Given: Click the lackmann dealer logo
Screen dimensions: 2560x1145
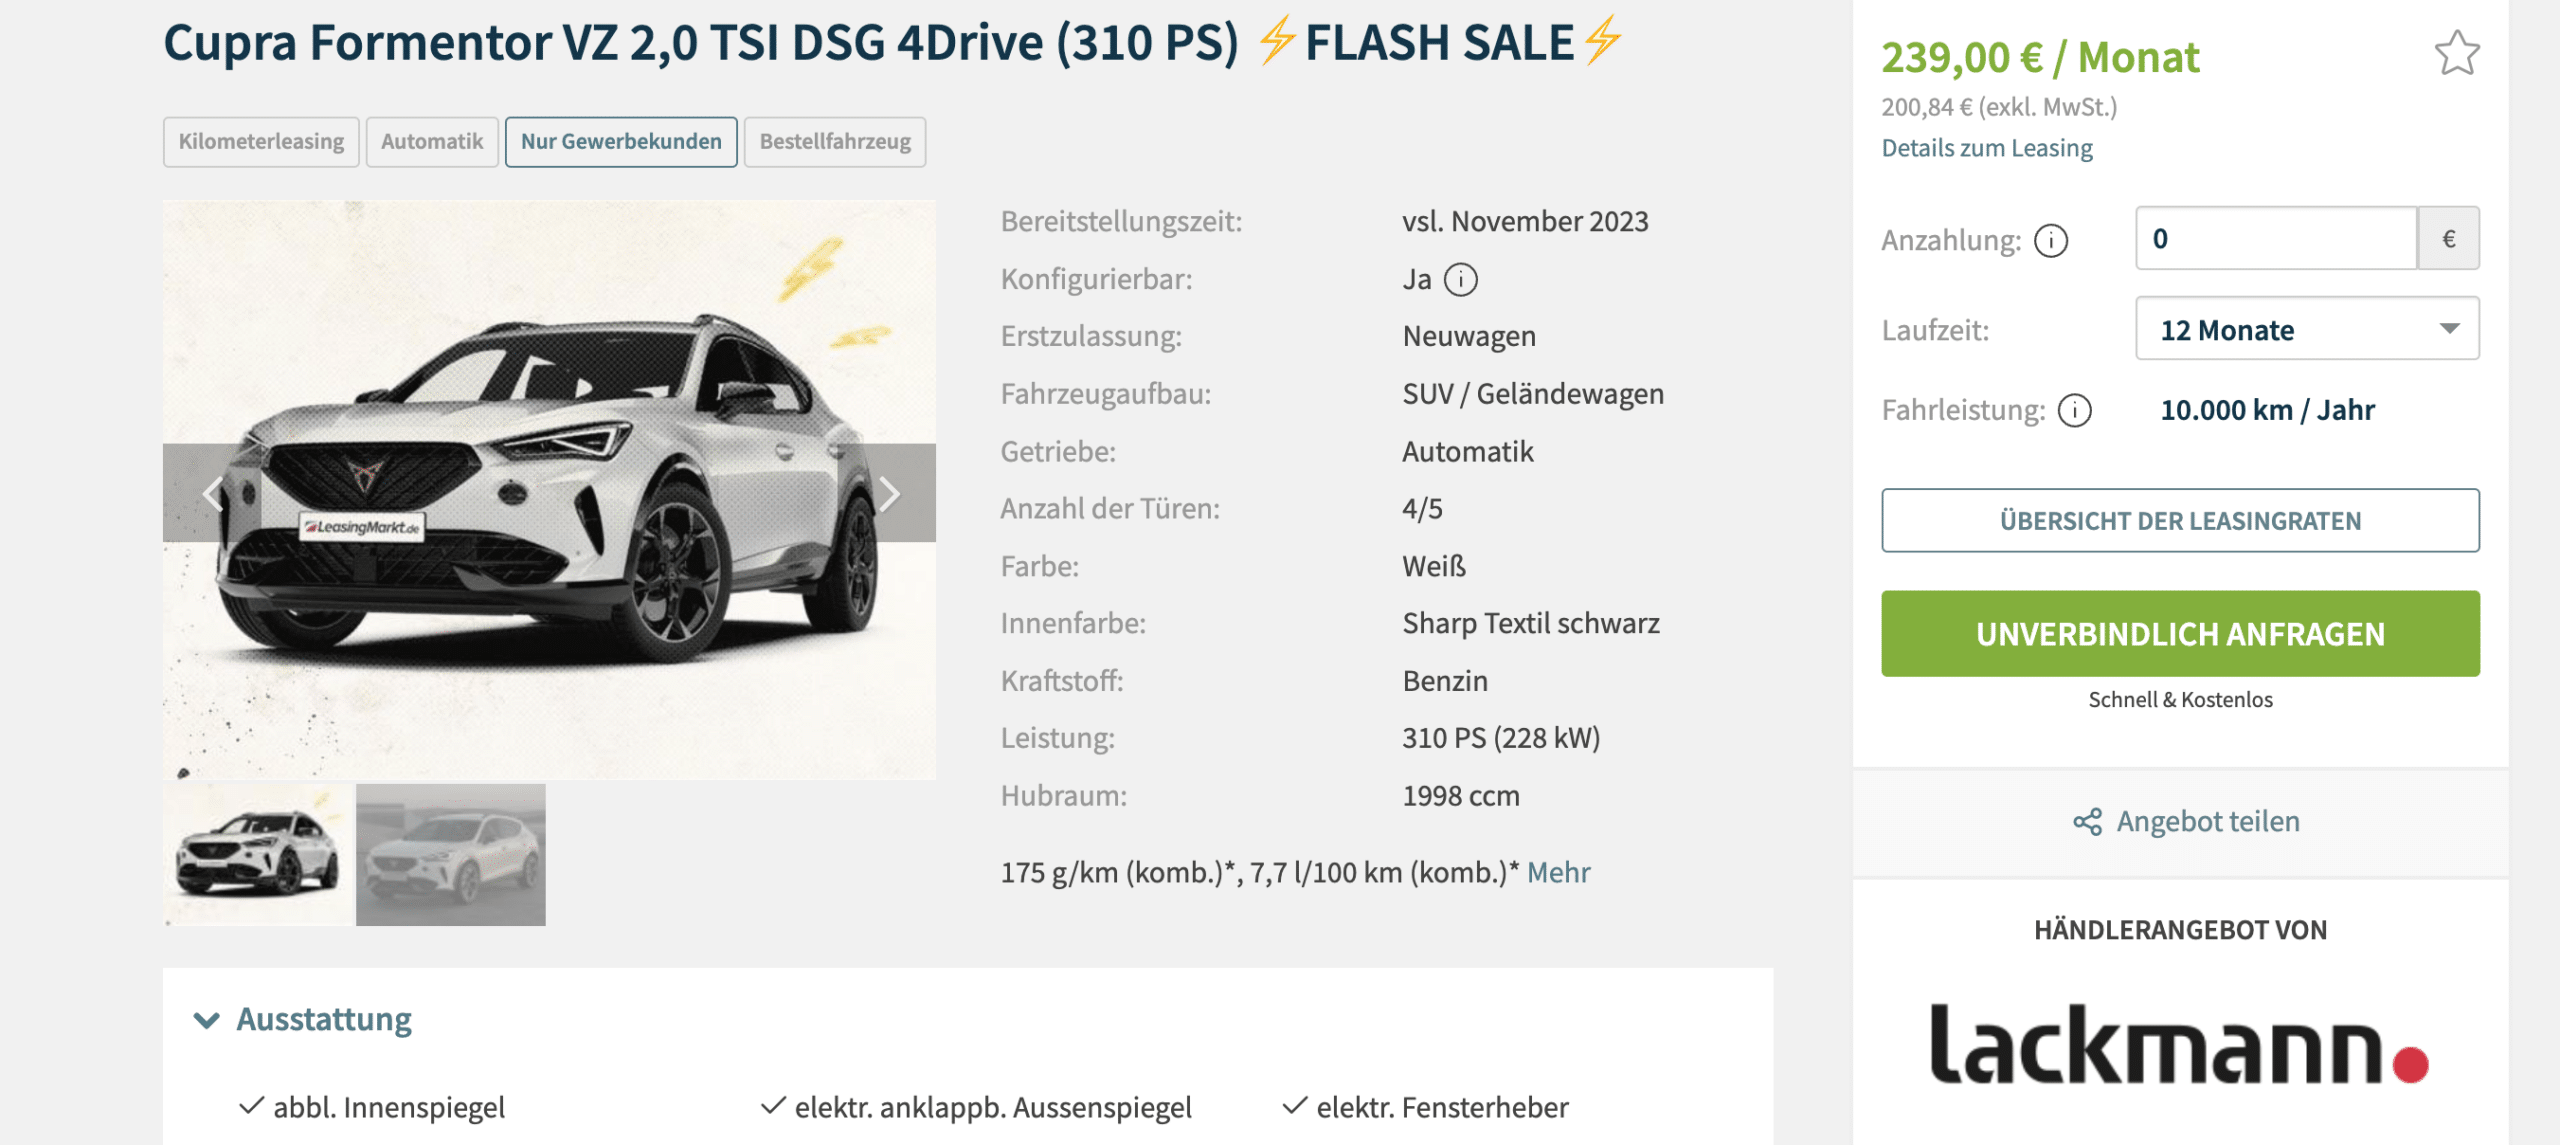Looking at the screenshot, I should (2179, 1045).
